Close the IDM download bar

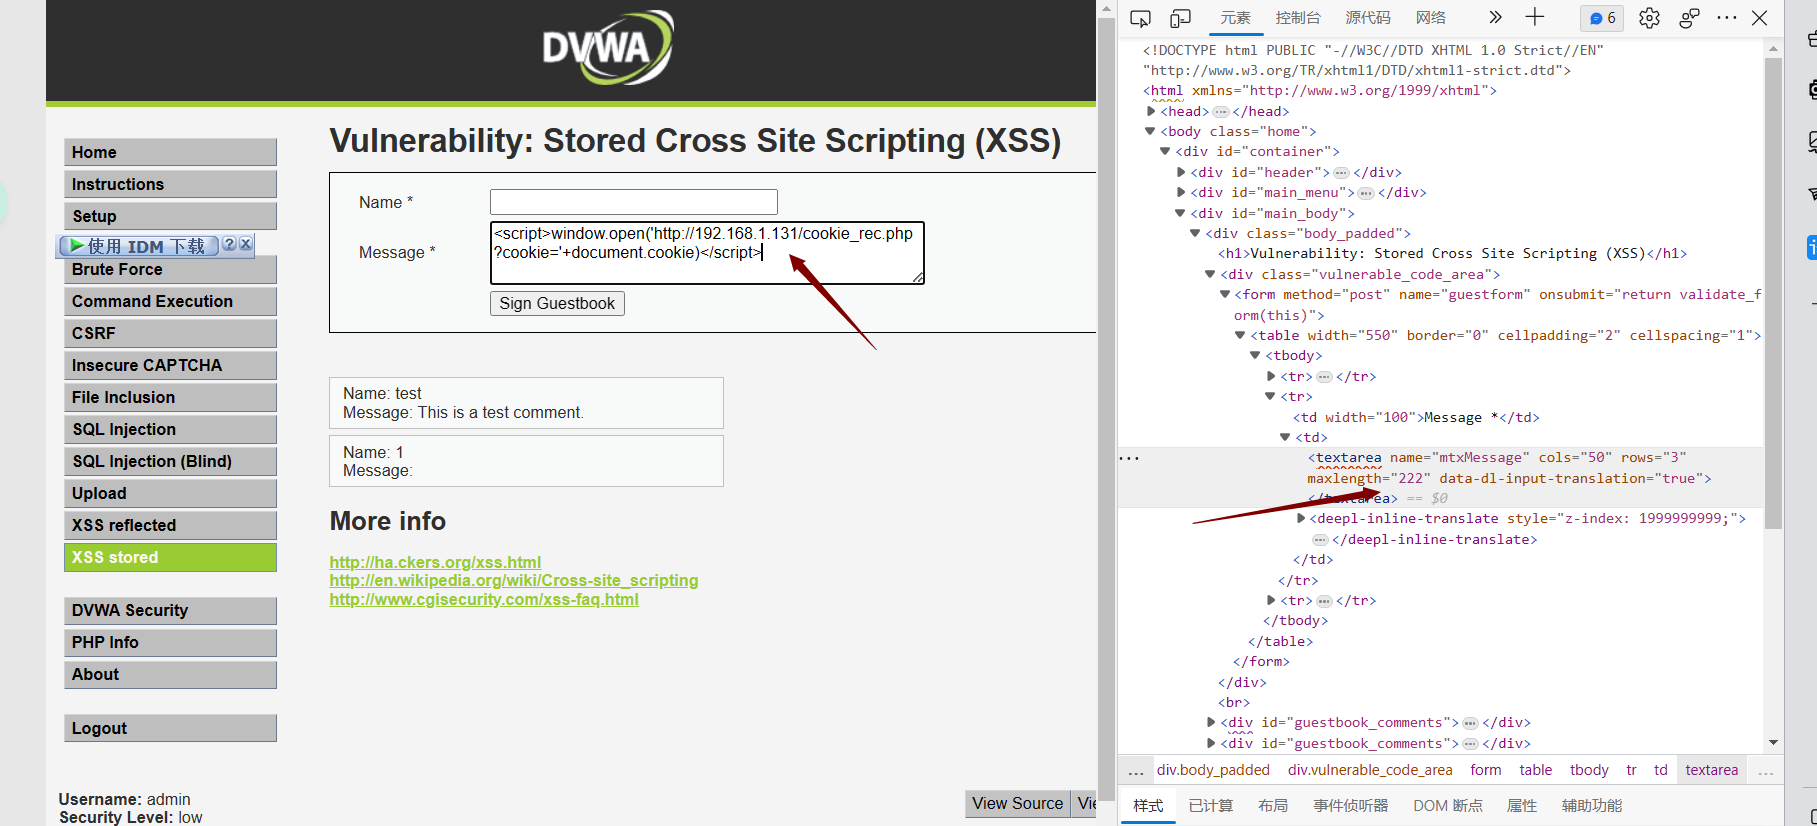pyautogui.click(x=246, y=244)
